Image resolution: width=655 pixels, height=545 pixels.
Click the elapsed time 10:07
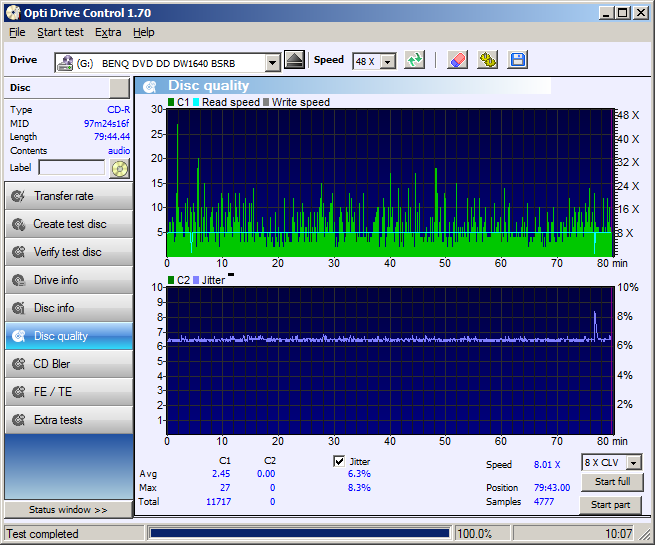pyautogui.click(x=619, y=534)
